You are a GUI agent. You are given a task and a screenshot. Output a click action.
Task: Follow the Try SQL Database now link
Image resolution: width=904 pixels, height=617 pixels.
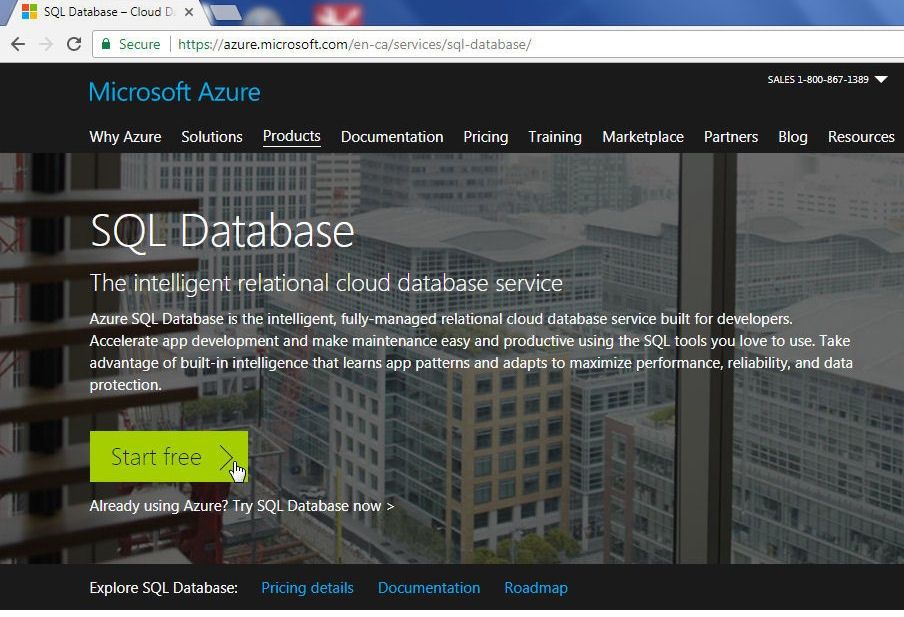click(x=315, y=506)
